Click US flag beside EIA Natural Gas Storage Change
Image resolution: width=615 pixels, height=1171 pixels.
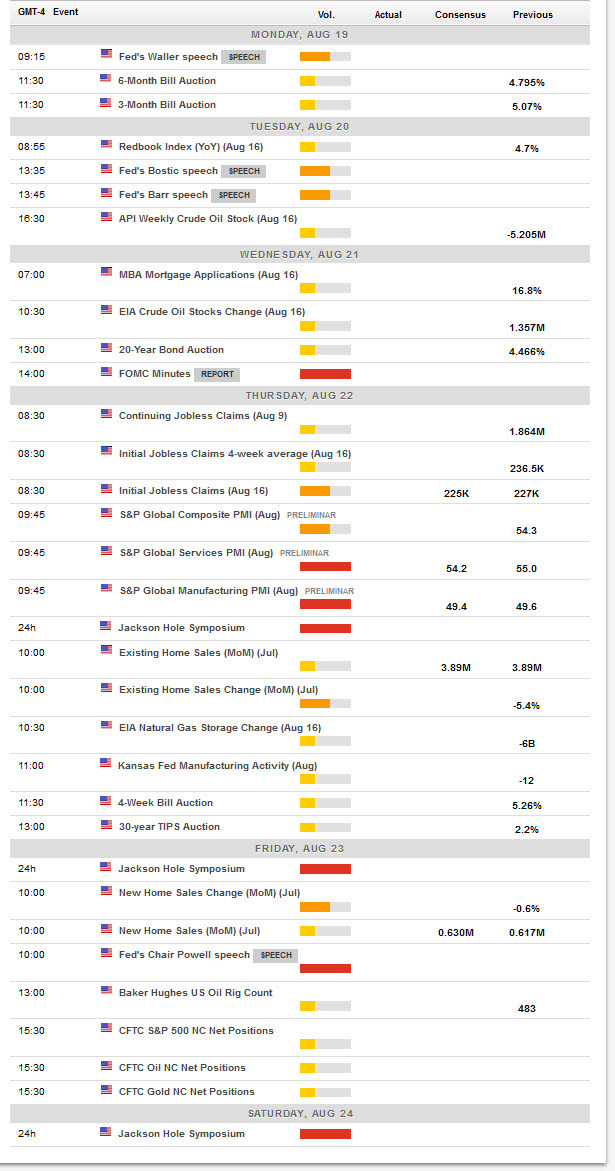click(106, 724)
